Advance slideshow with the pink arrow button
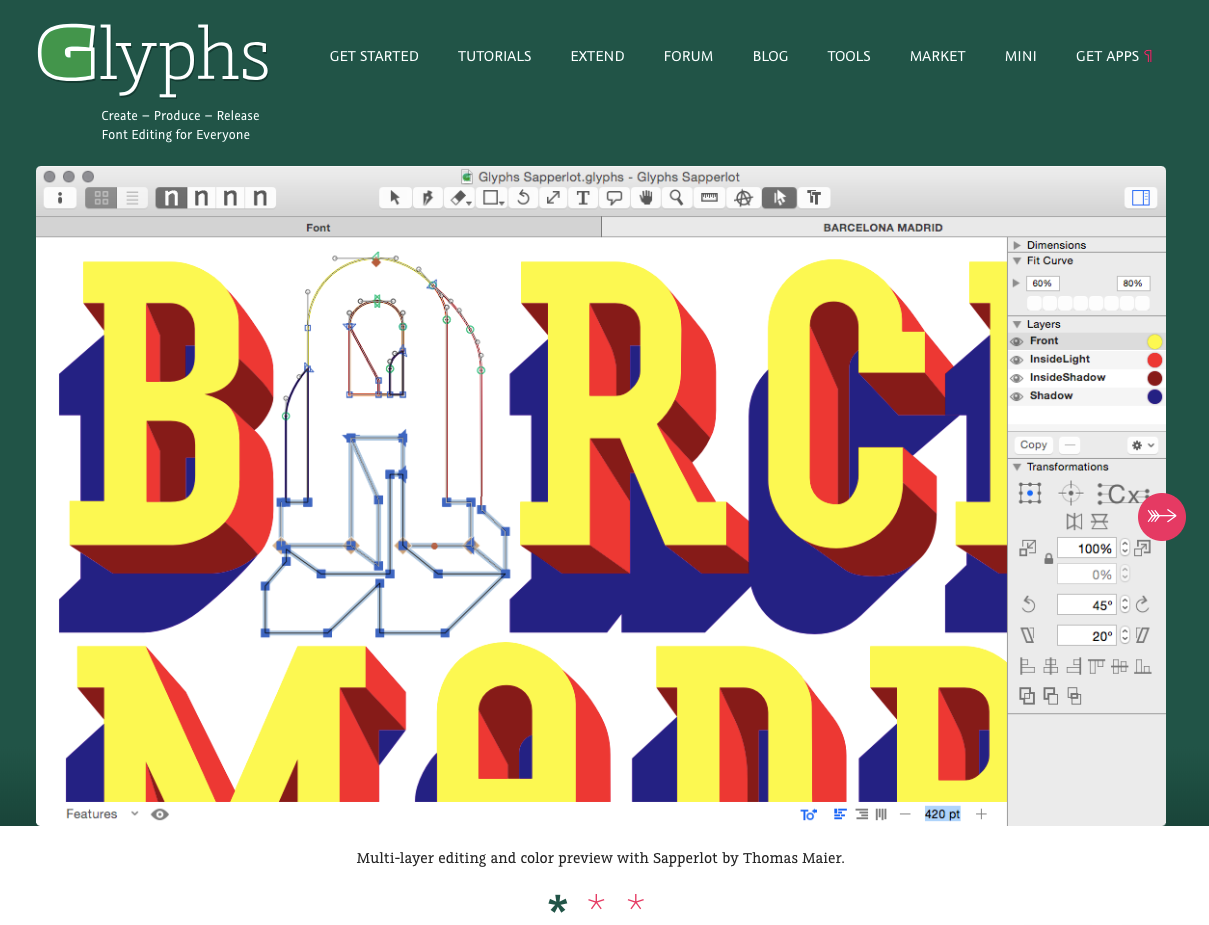The height and width of the screenshot is (925, 1209). (x=1162, y=517)
